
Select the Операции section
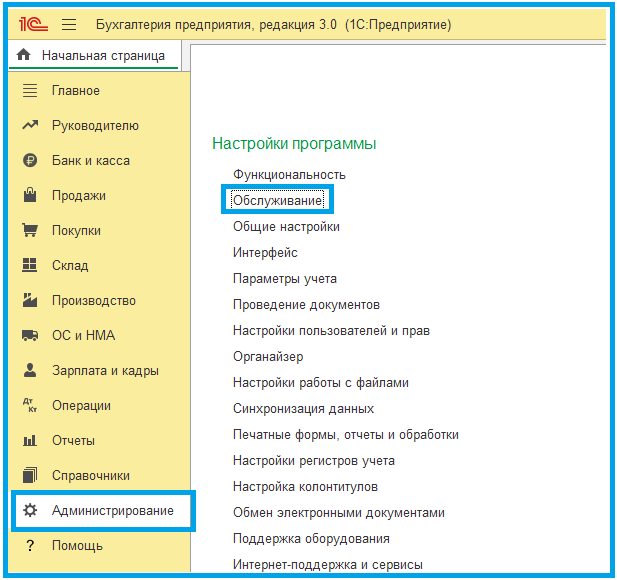click(x=81, y=405)
